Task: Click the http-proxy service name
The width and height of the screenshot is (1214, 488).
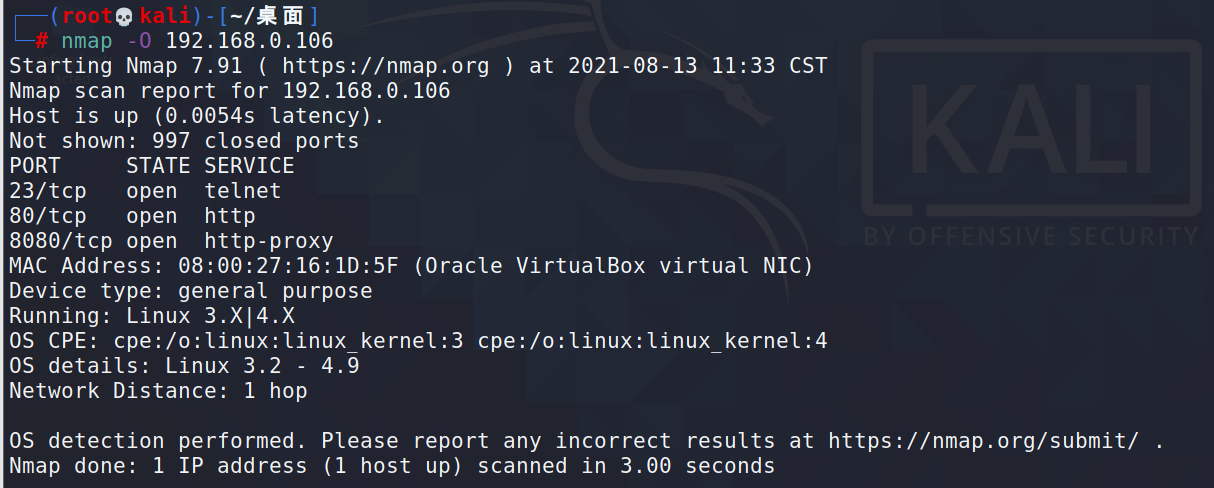Action: 269,241
